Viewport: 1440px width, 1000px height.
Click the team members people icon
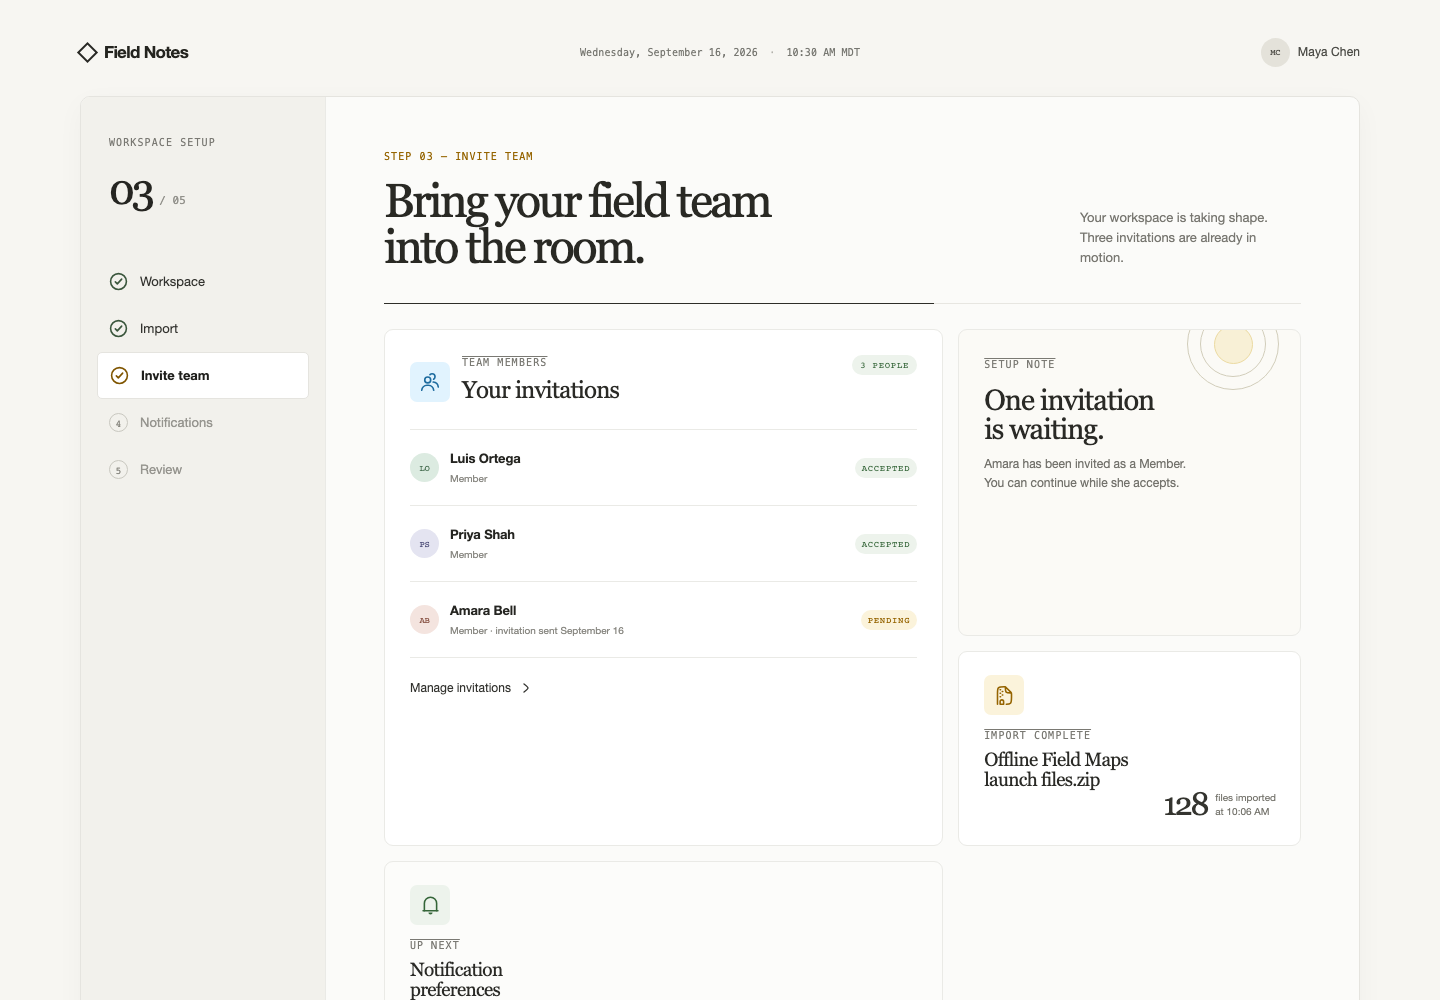point(430,382)
